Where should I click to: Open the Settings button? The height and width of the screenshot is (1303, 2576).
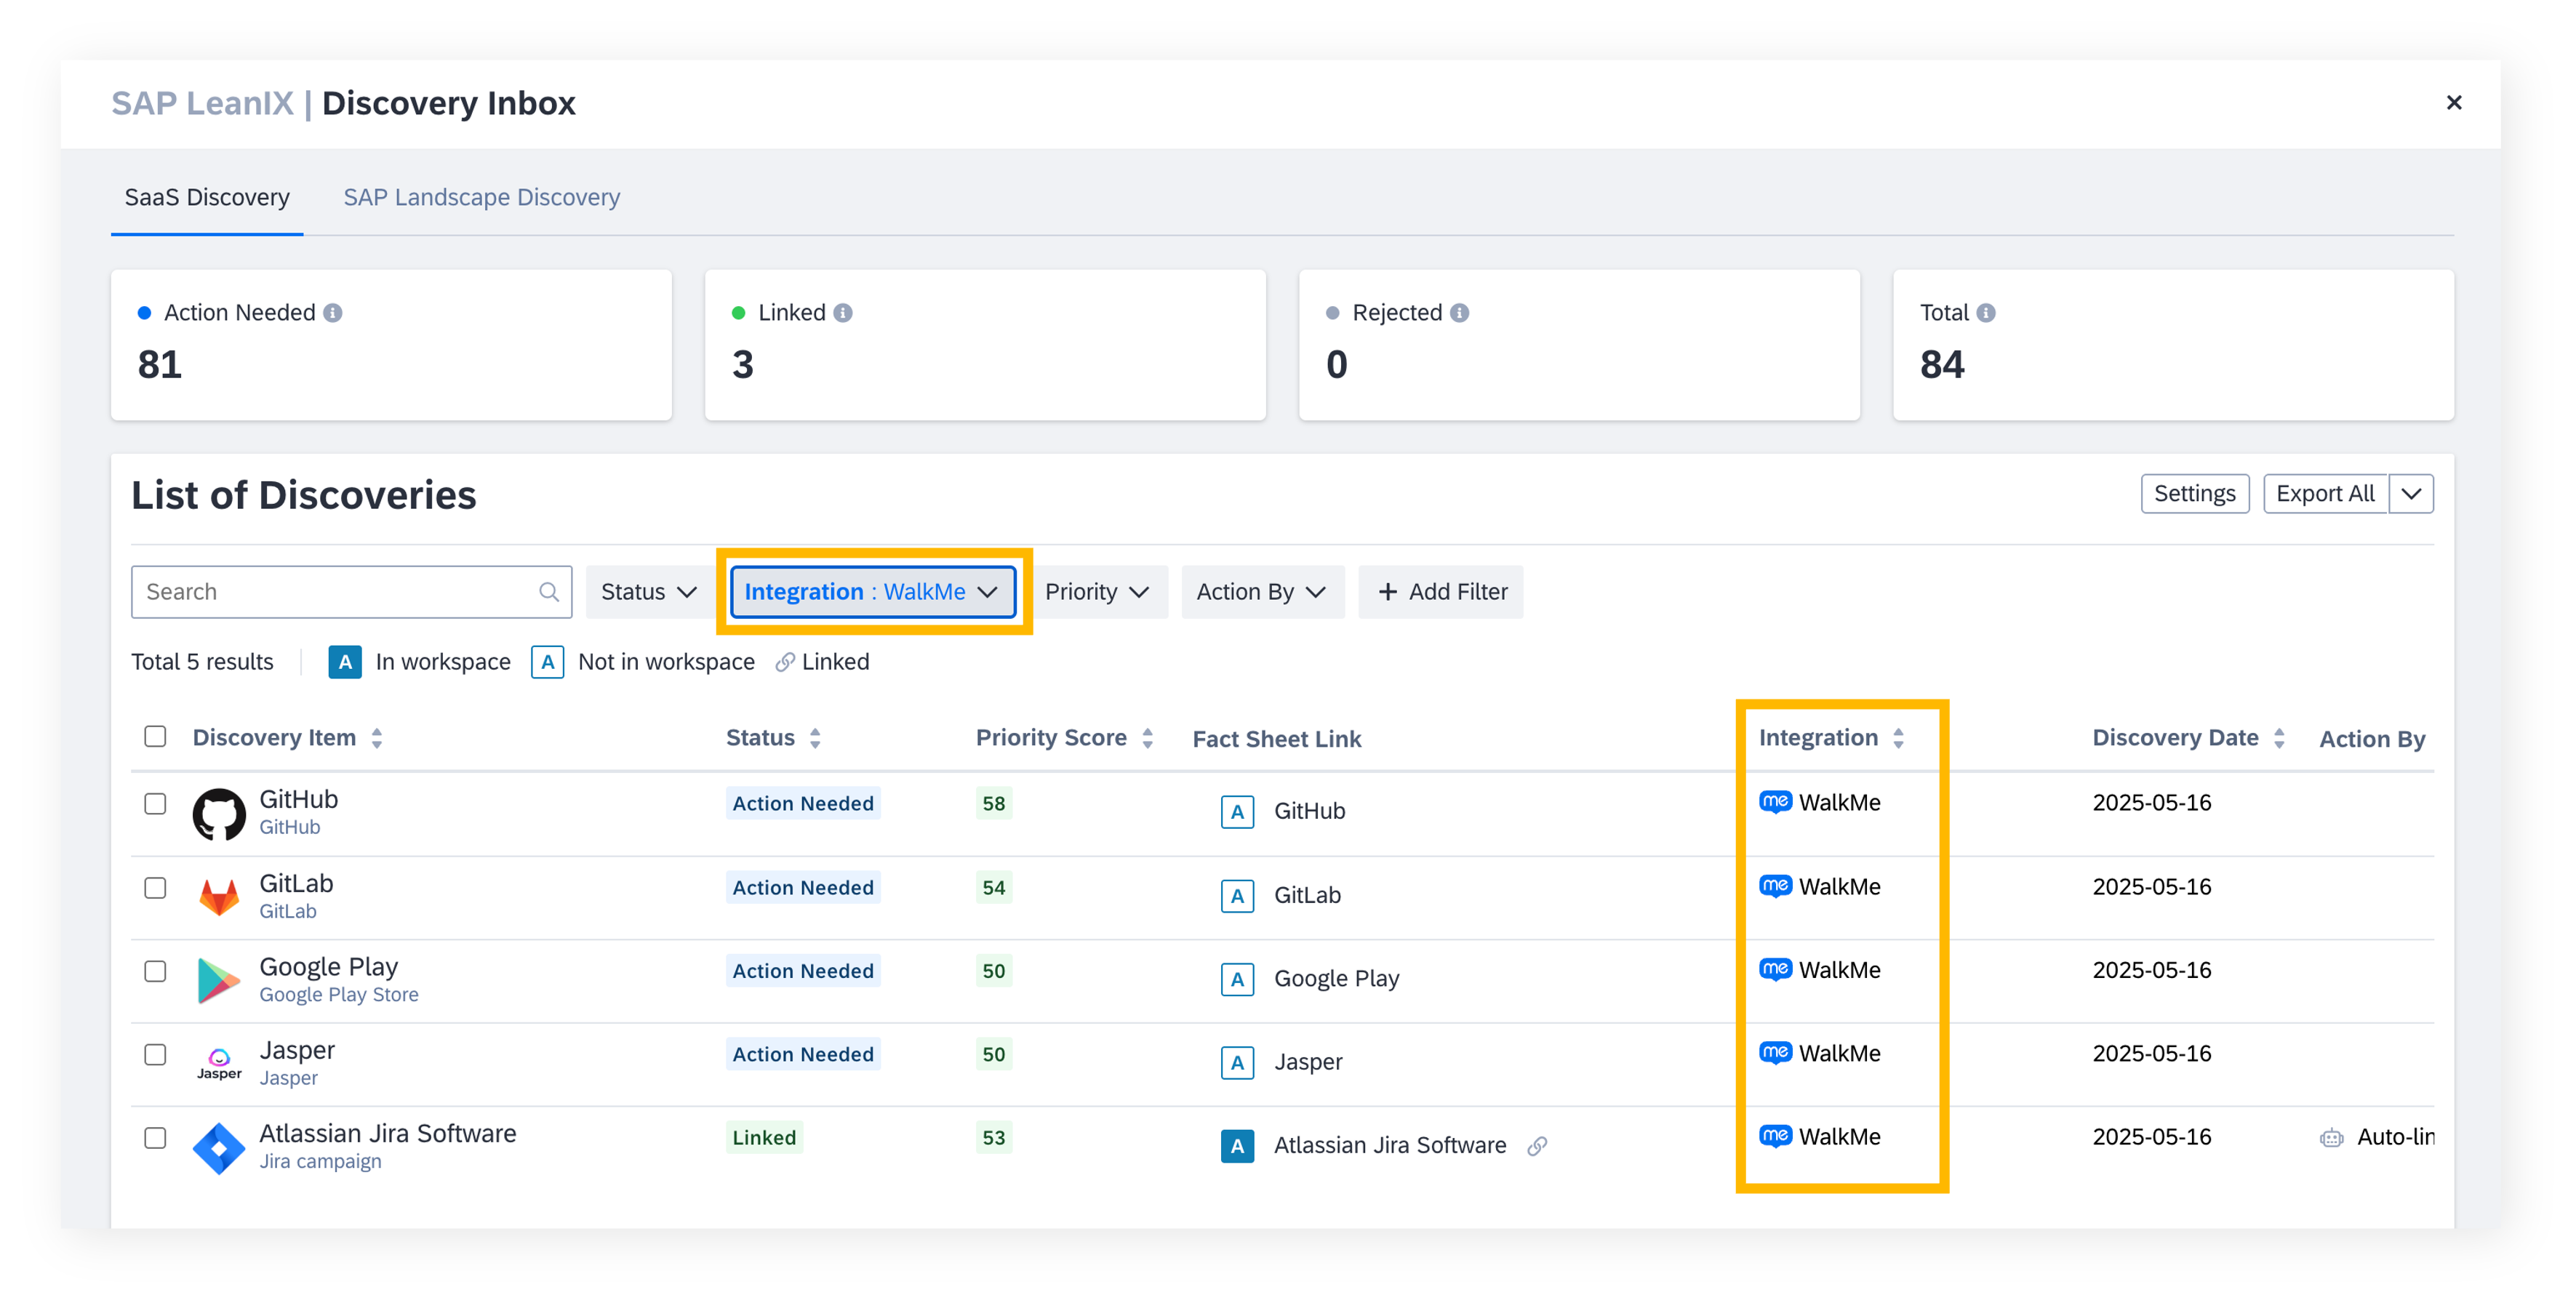2194,494
